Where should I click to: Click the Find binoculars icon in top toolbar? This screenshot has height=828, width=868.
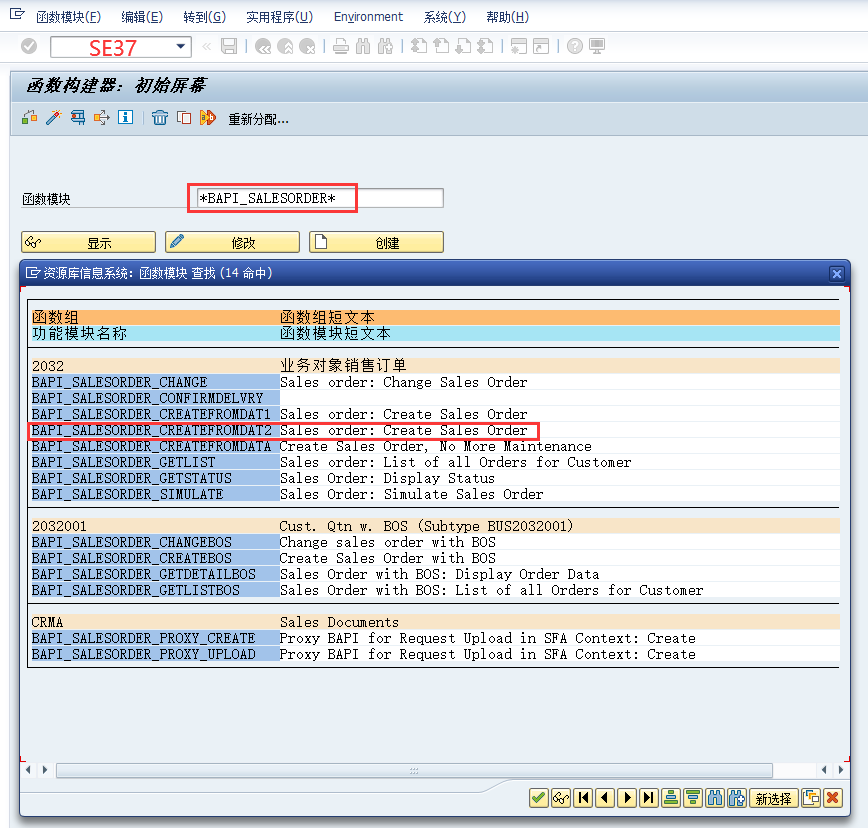coord(363,46)
